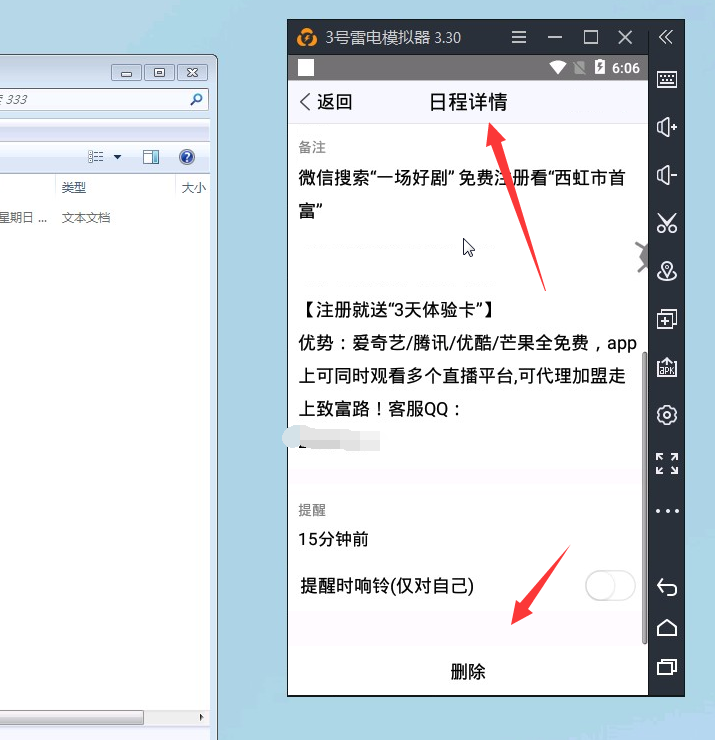715x740 pixels.
Task: Open the multi-instance manager icon
Action: [666, 320]
